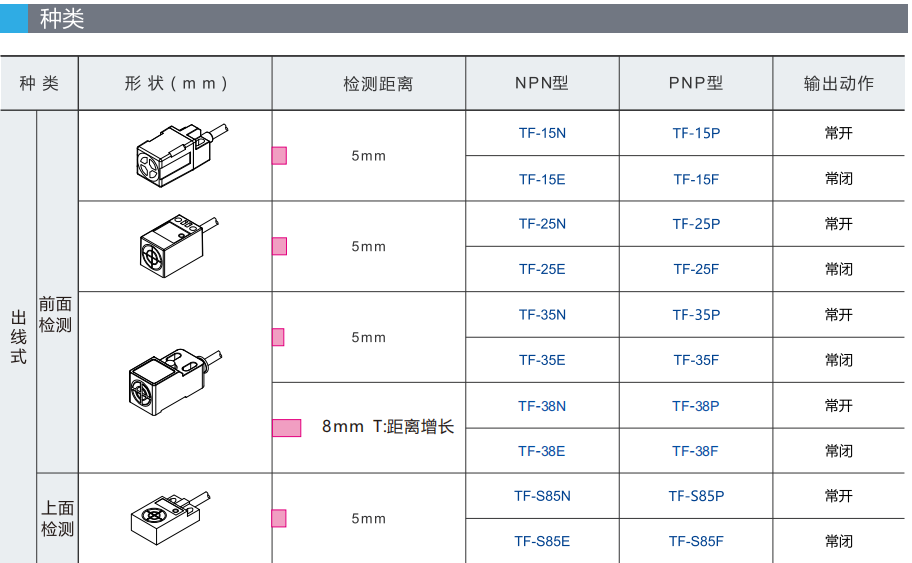912x563 pixels.
Task: Open the TF-S85F model link
Action: click(x=696, y=541)
